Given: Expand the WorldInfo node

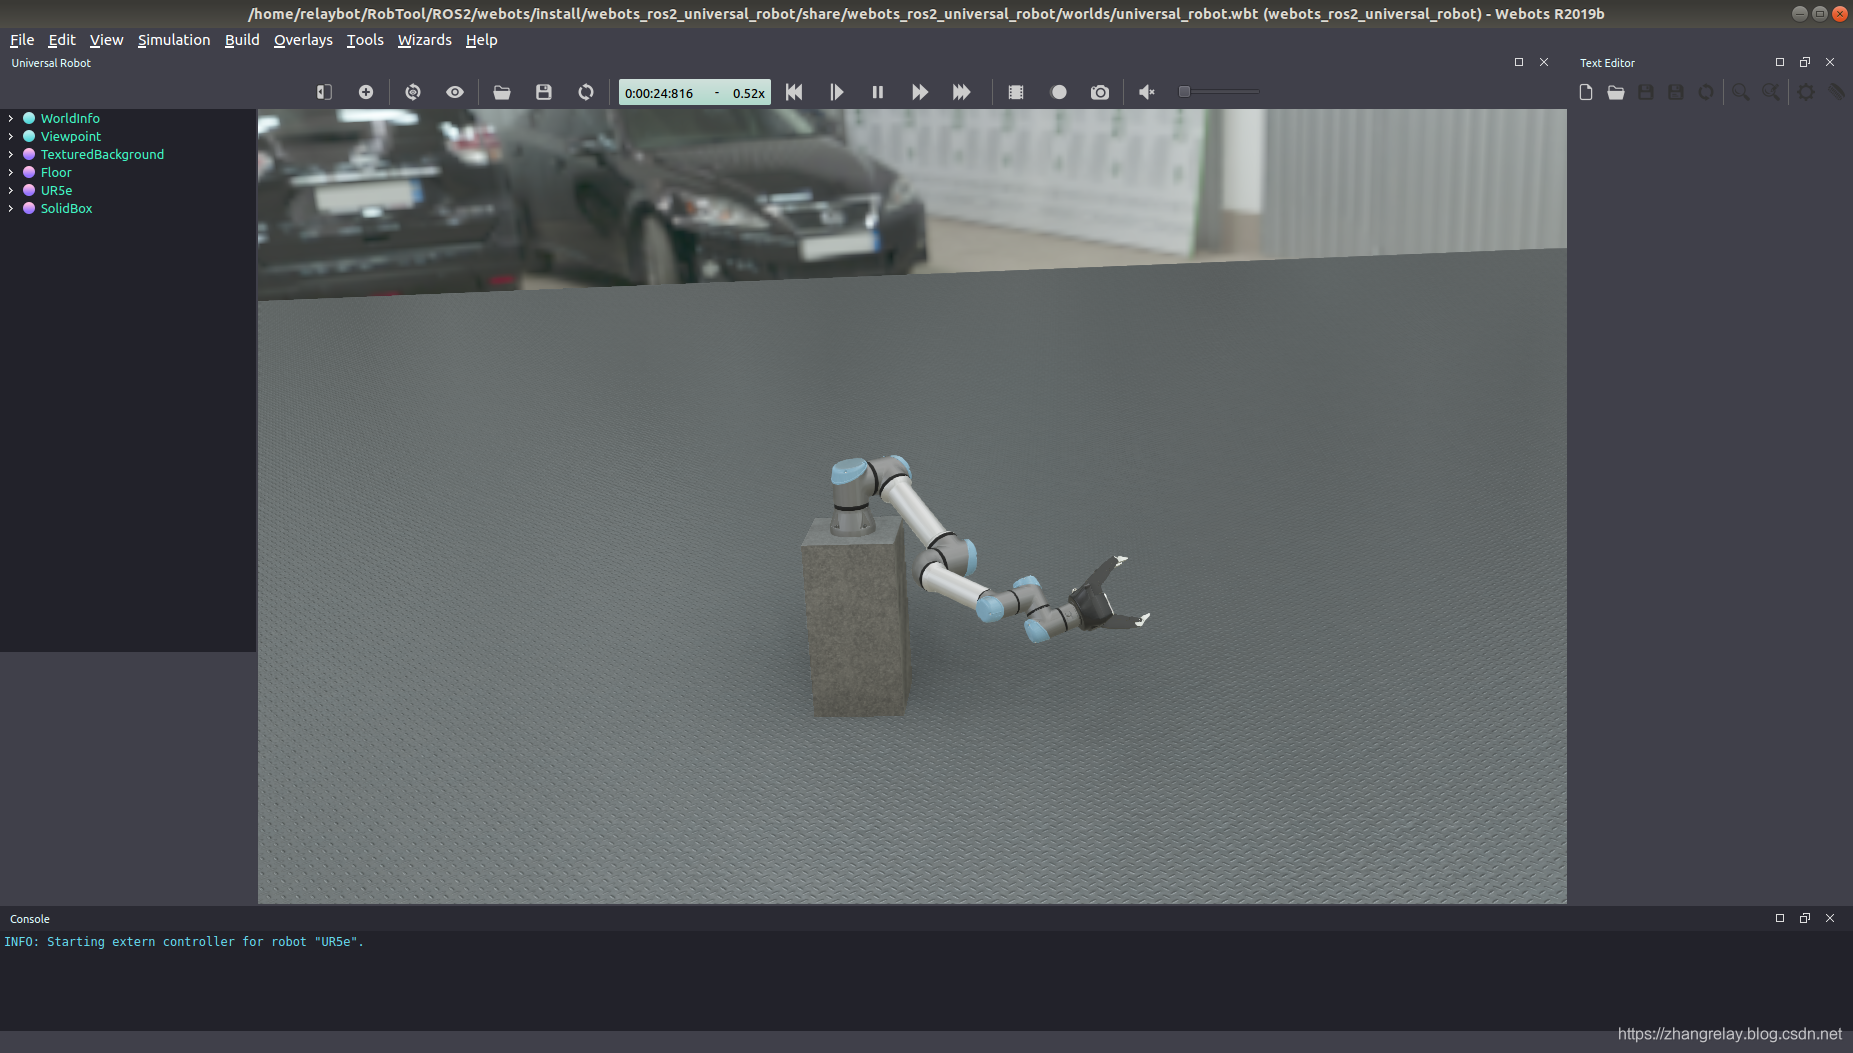Looking at the screenshot, I should coord(10,118).
